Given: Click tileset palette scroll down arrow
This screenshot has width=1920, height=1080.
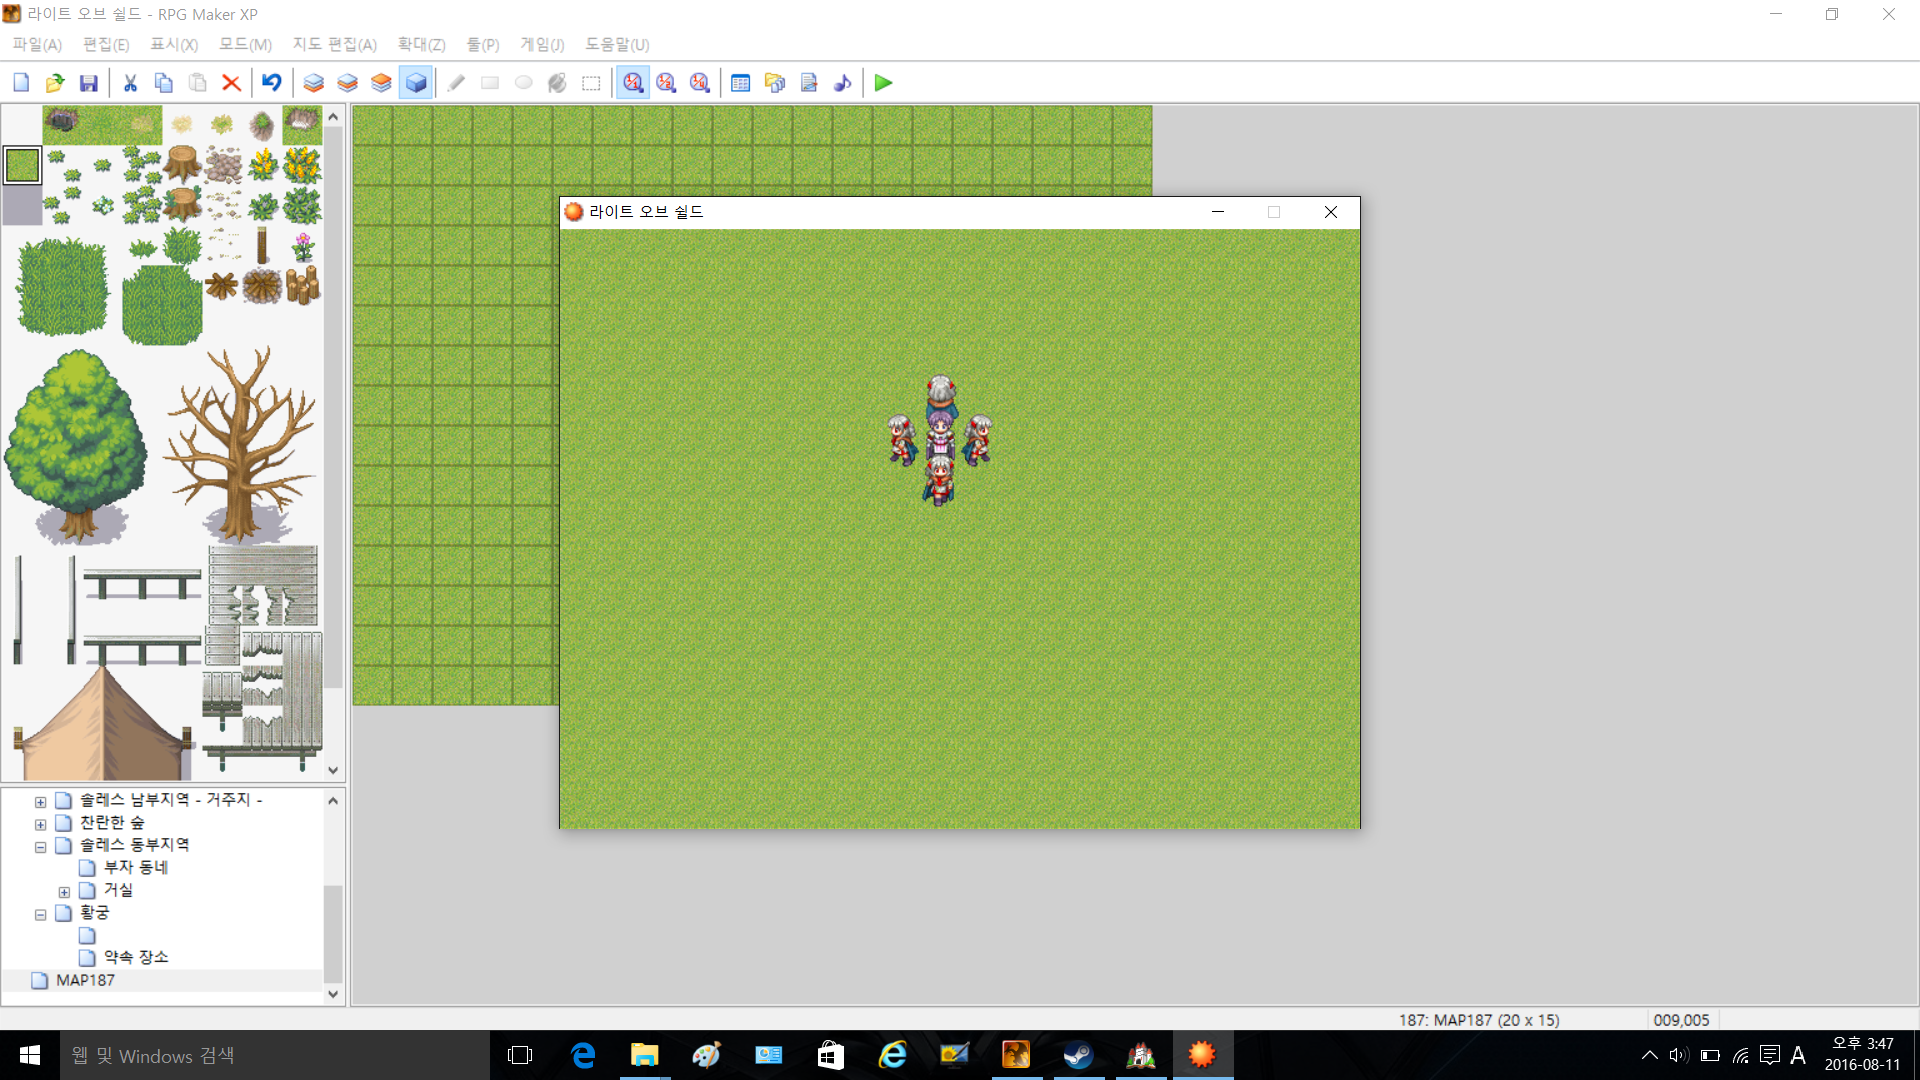Looking at the screenshot, I should (333, 771).
